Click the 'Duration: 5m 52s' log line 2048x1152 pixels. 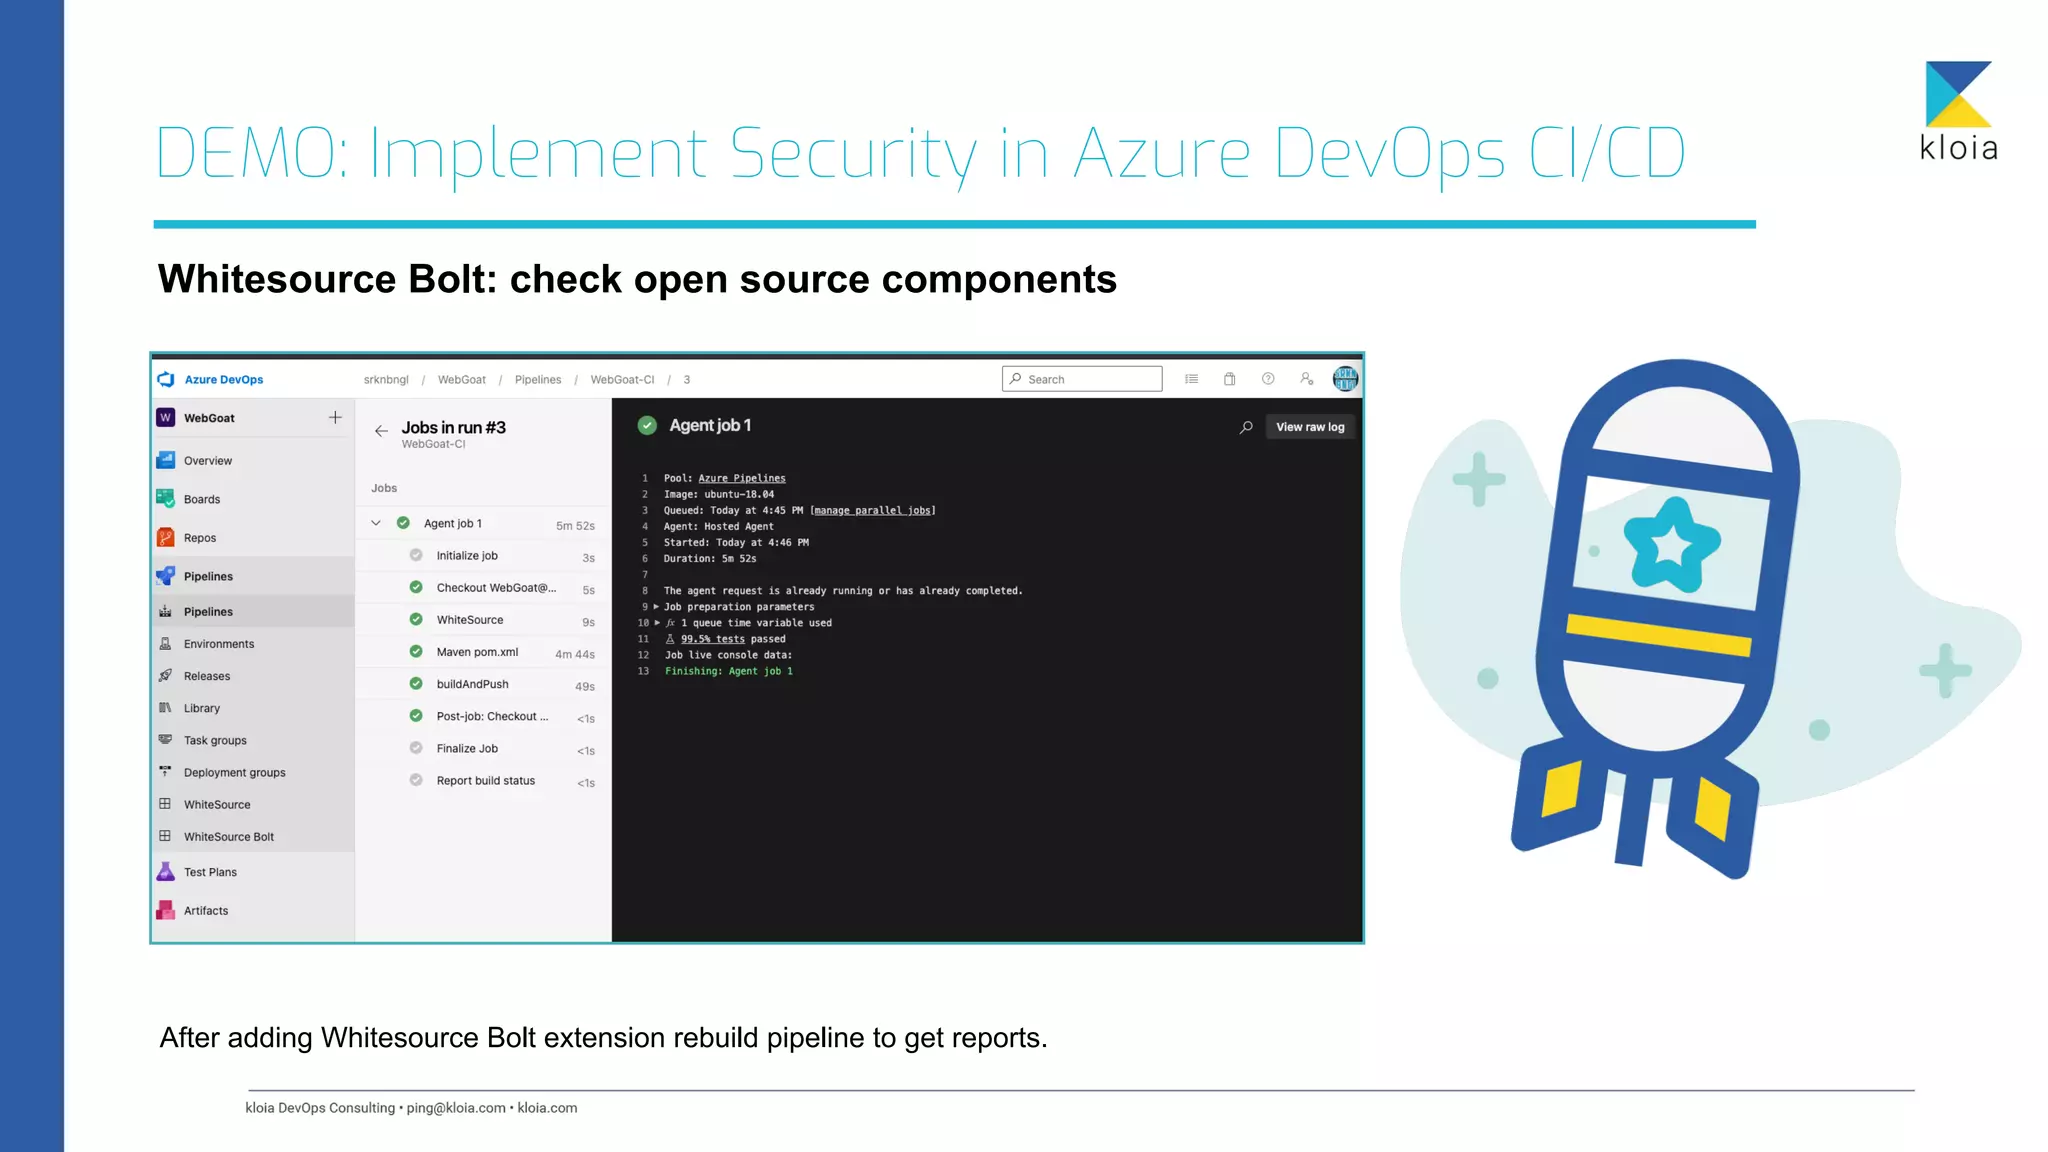710,559
